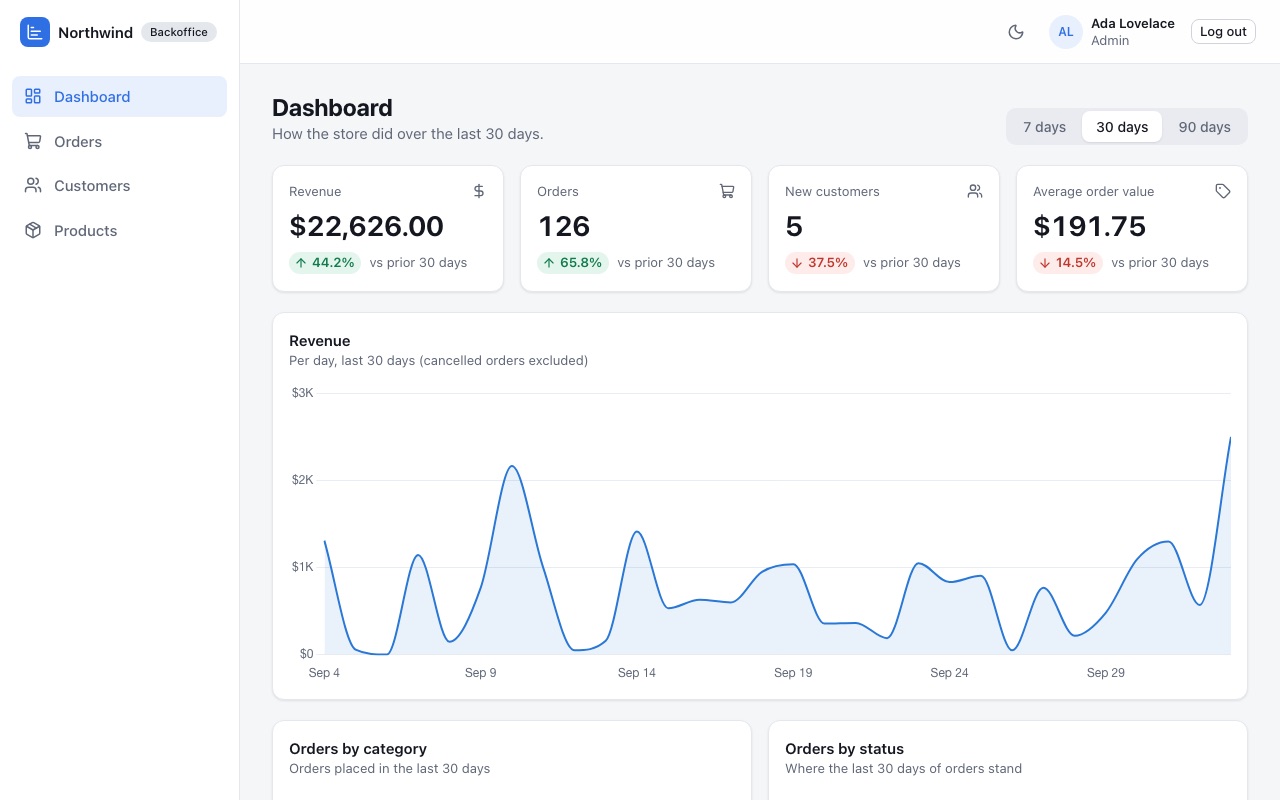Click the $2K axis label
1280x800 pixels.
tap(303, 480)
